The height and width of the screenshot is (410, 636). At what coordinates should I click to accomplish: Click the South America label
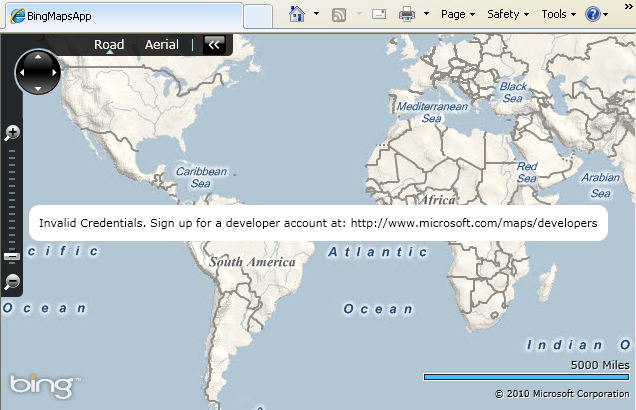pyautogui.click(x=252, y=262)
